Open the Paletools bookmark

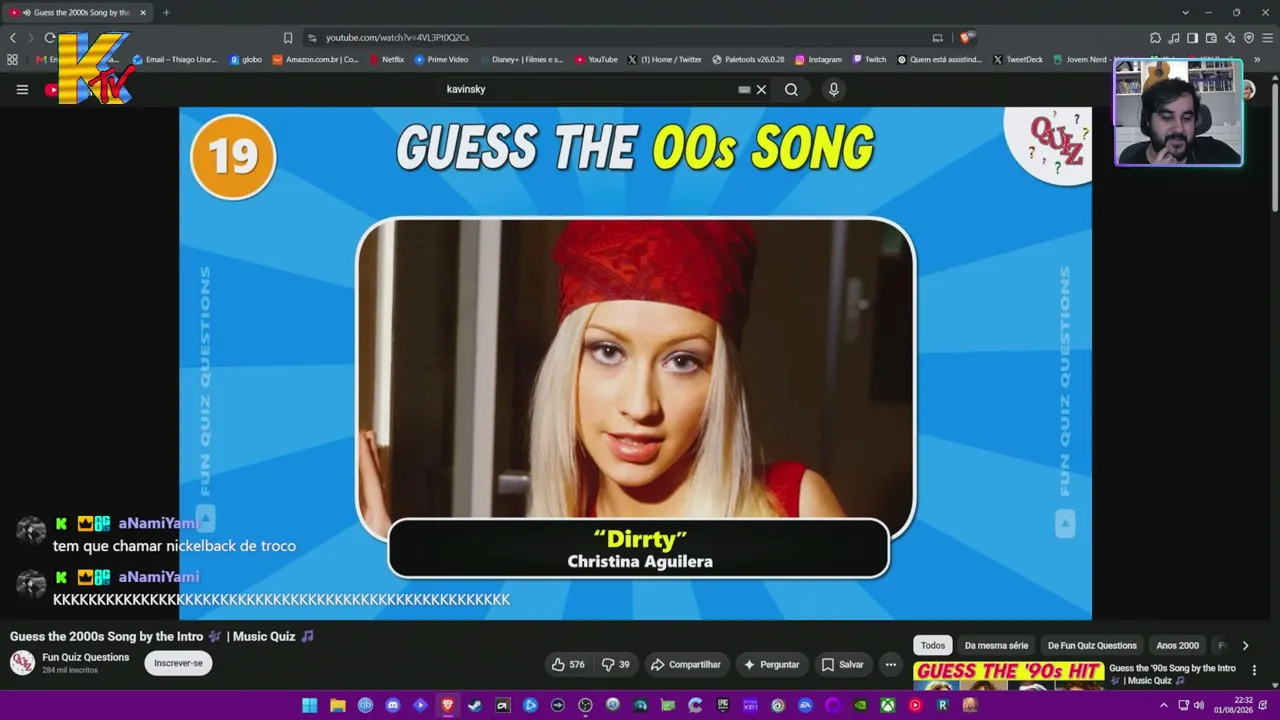[x=748, y=60]
